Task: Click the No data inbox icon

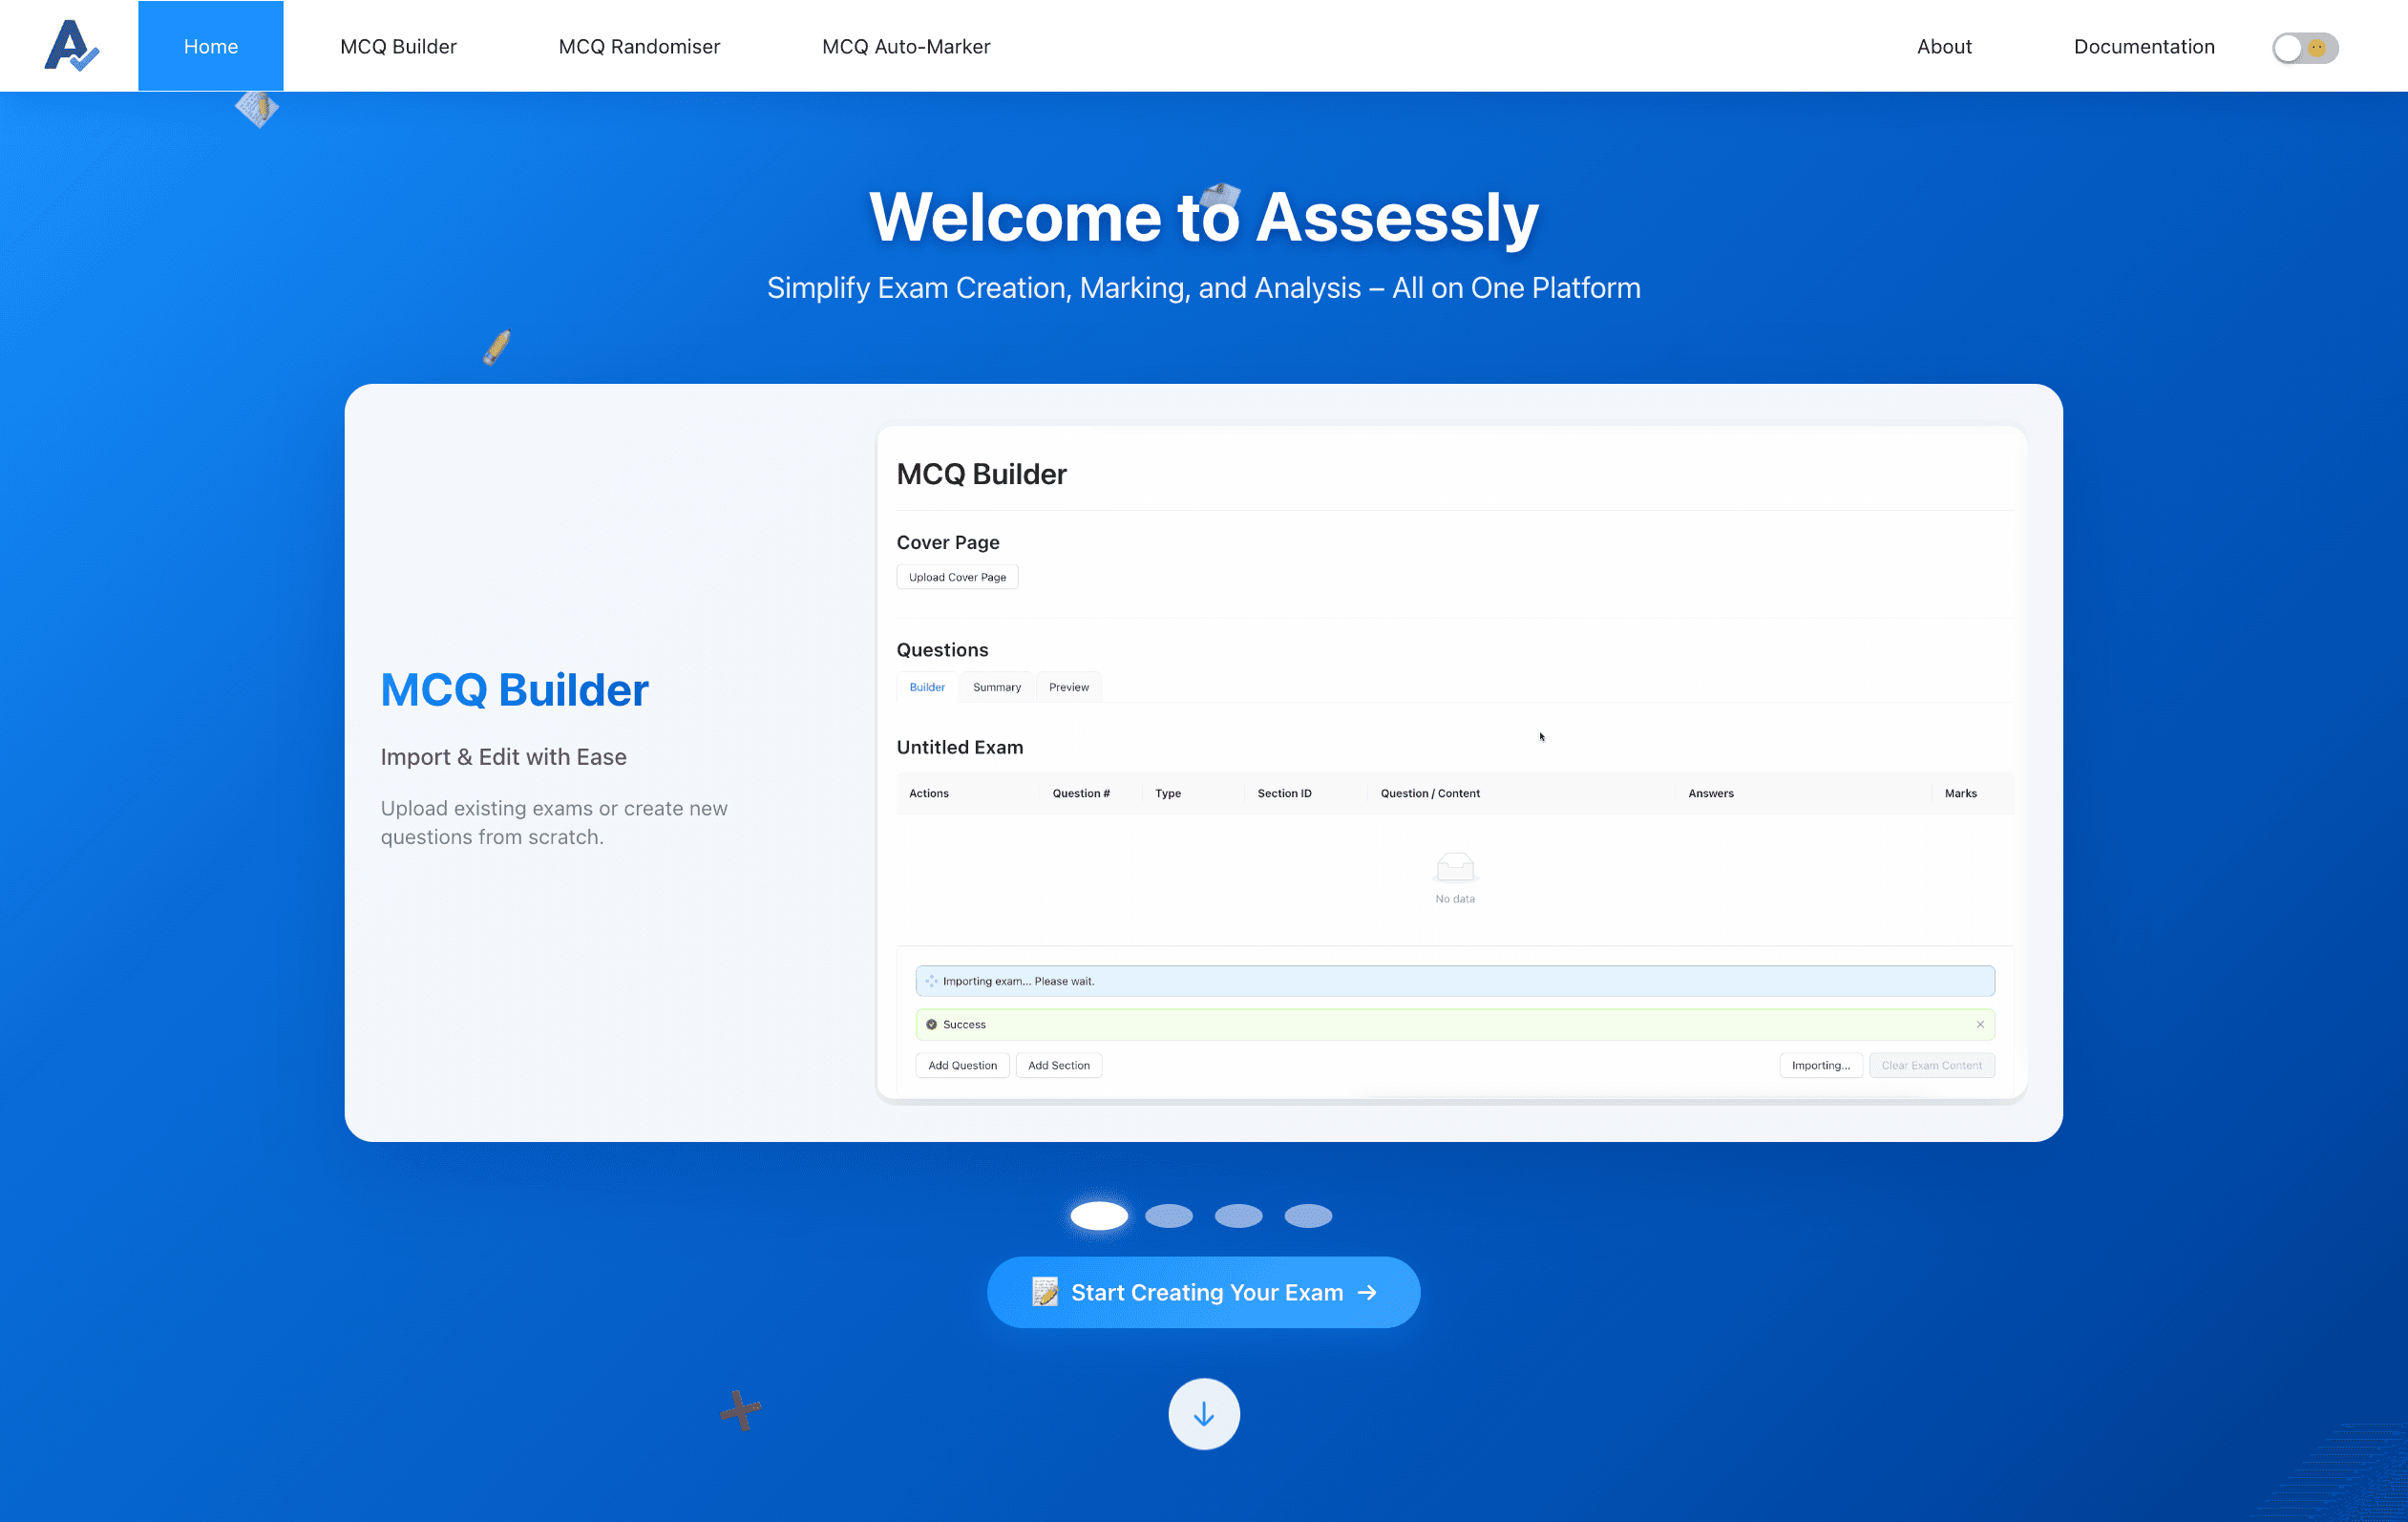Action: click(1454, 867)
